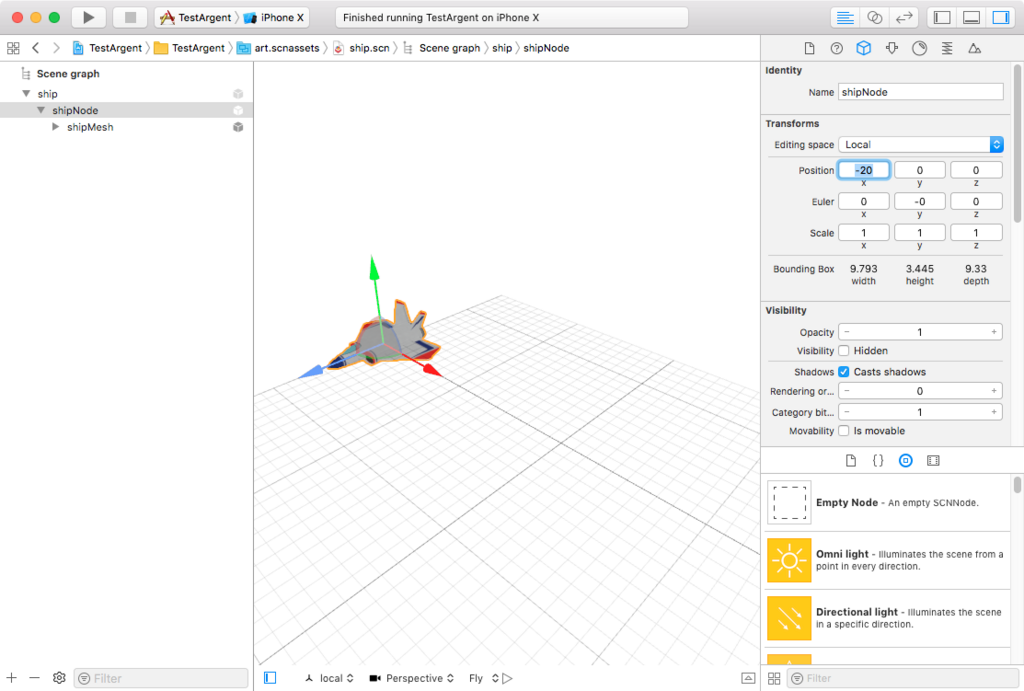Open the TestArgent folder breadcrumb
The image size is (1024, 691).
190,48
